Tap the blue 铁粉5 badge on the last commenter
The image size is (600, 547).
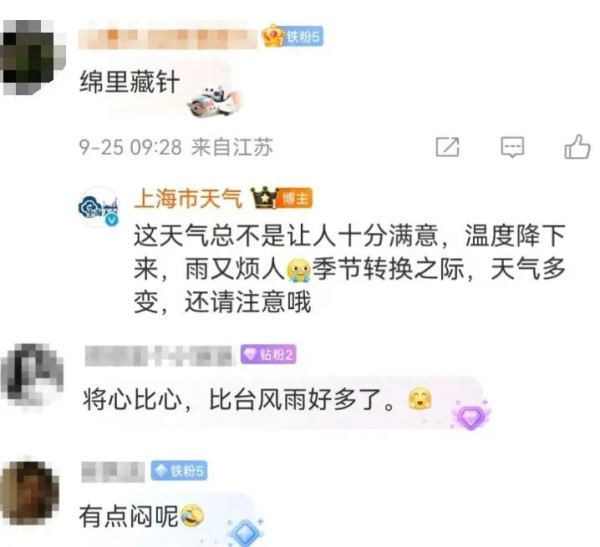click(x=179, y=470)
